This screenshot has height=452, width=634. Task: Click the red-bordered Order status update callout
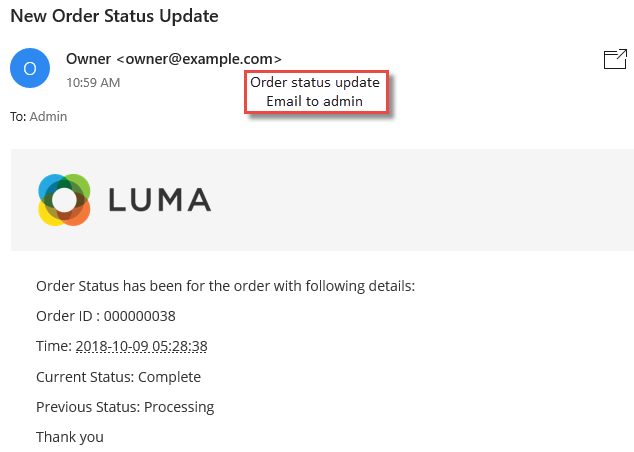coord(316,92)
